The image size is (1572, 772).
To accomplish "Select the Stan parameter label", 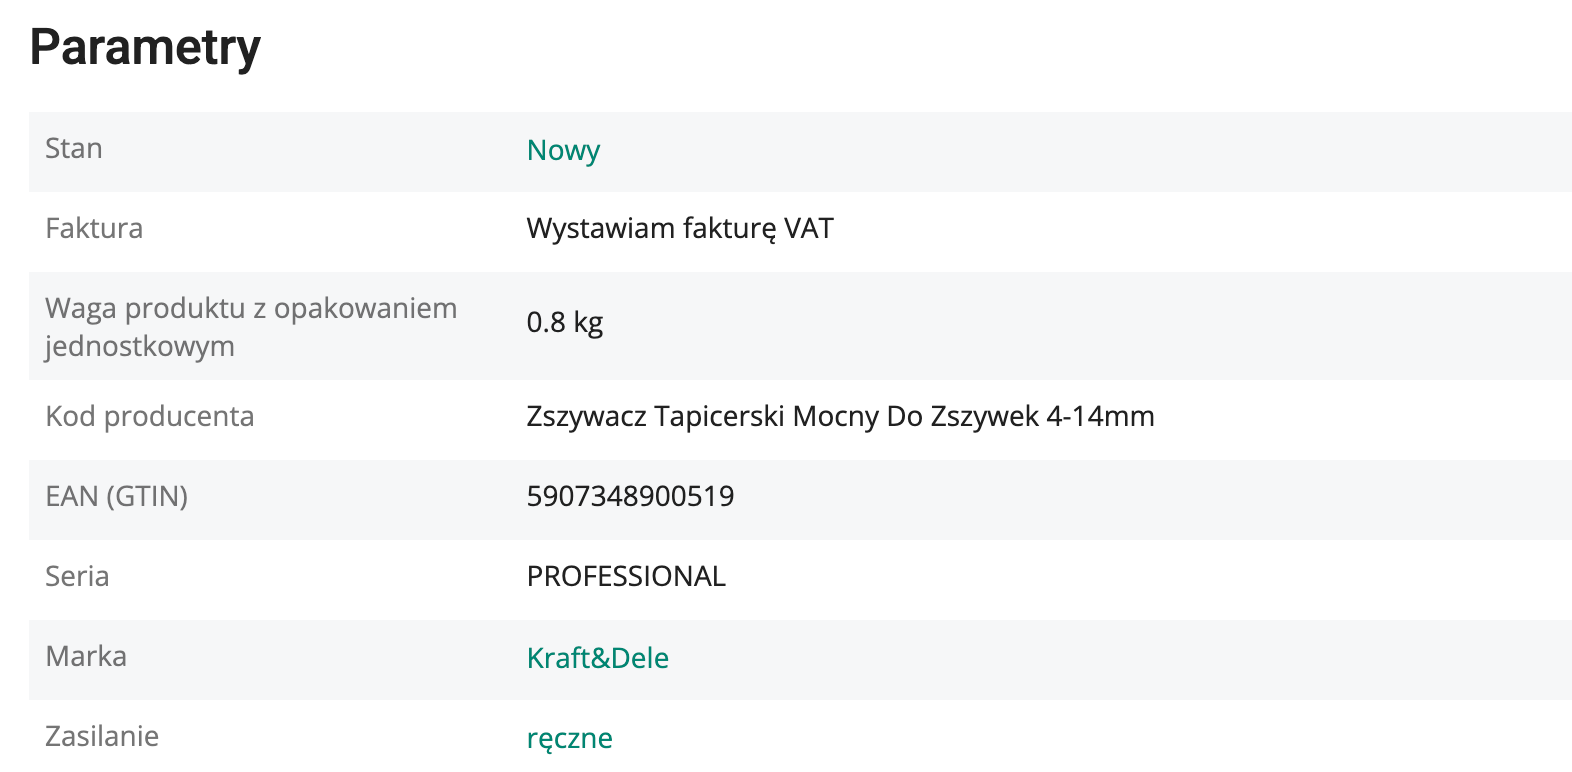I will 74,148.
